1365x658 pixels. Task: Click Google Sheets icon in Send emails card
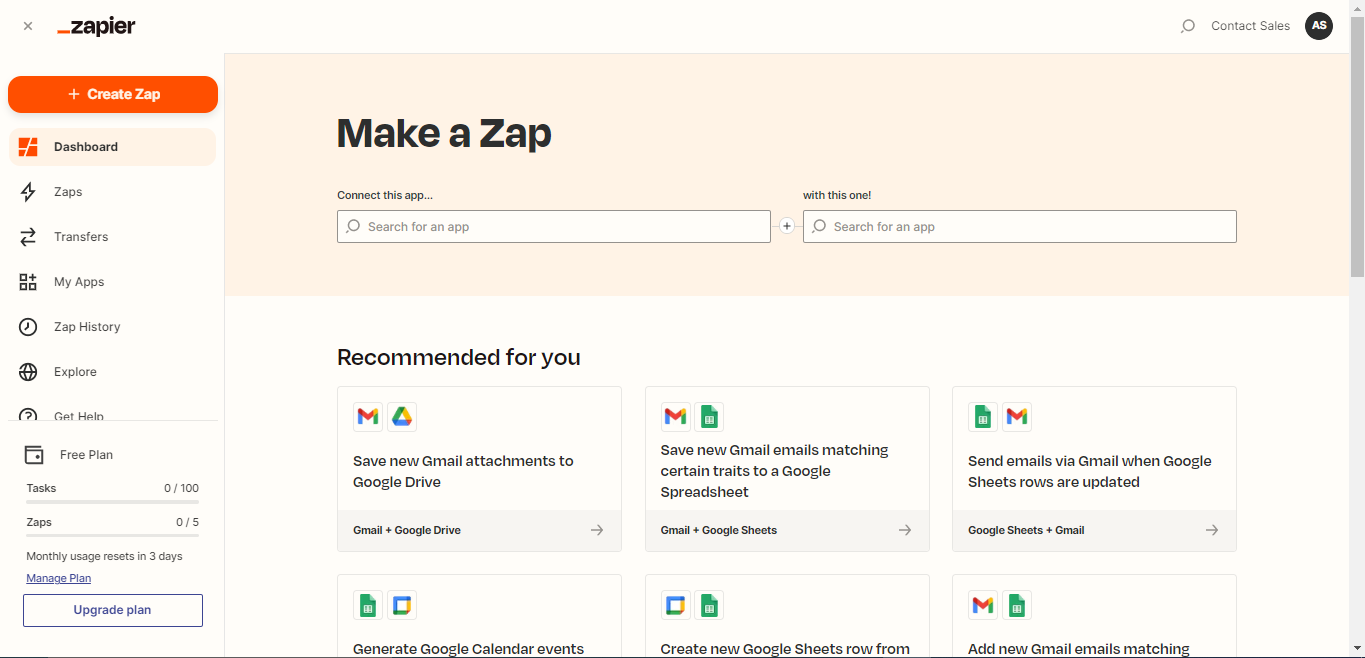tap(983, 417)
